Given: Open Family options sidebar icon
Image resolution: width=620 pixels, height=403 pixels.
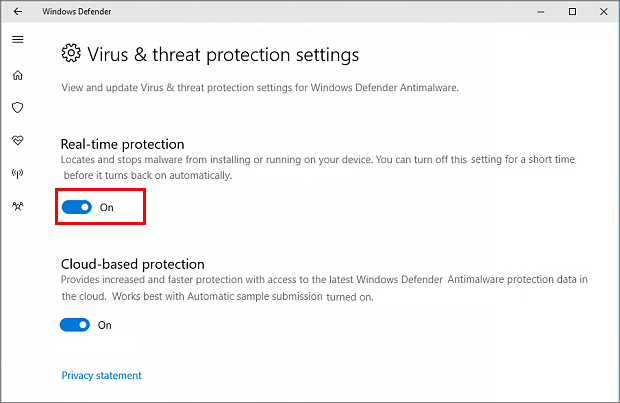Looking at the screenshot, I should [17, 206].
